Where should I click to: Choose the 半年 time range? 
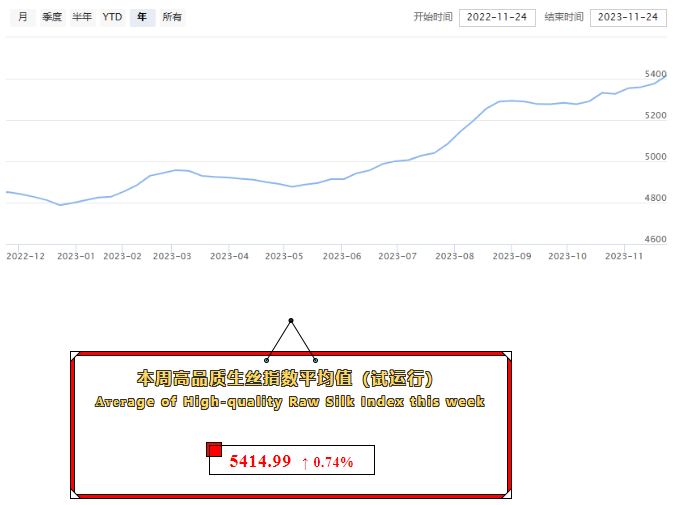tap(82, 17)
